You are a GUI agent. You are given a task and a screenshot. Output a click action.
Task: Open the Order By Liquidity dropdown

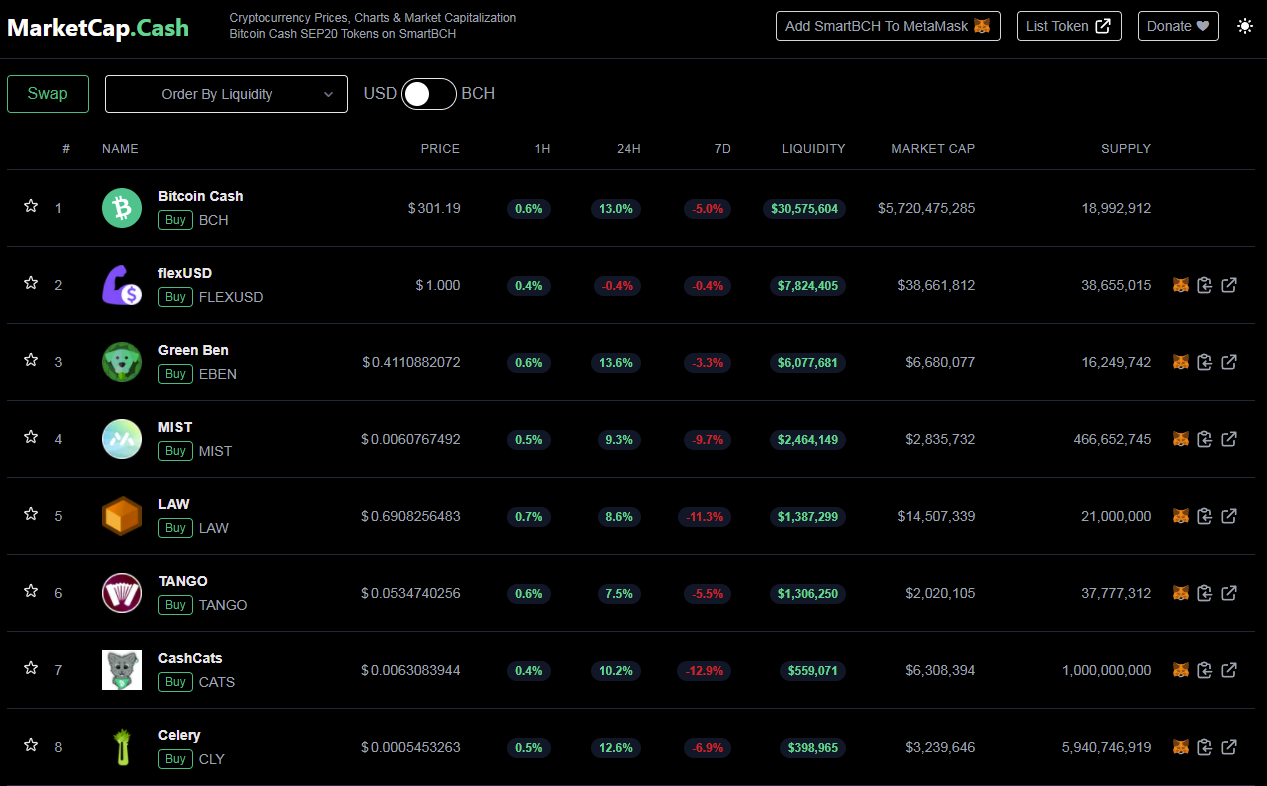pos(226,94)
